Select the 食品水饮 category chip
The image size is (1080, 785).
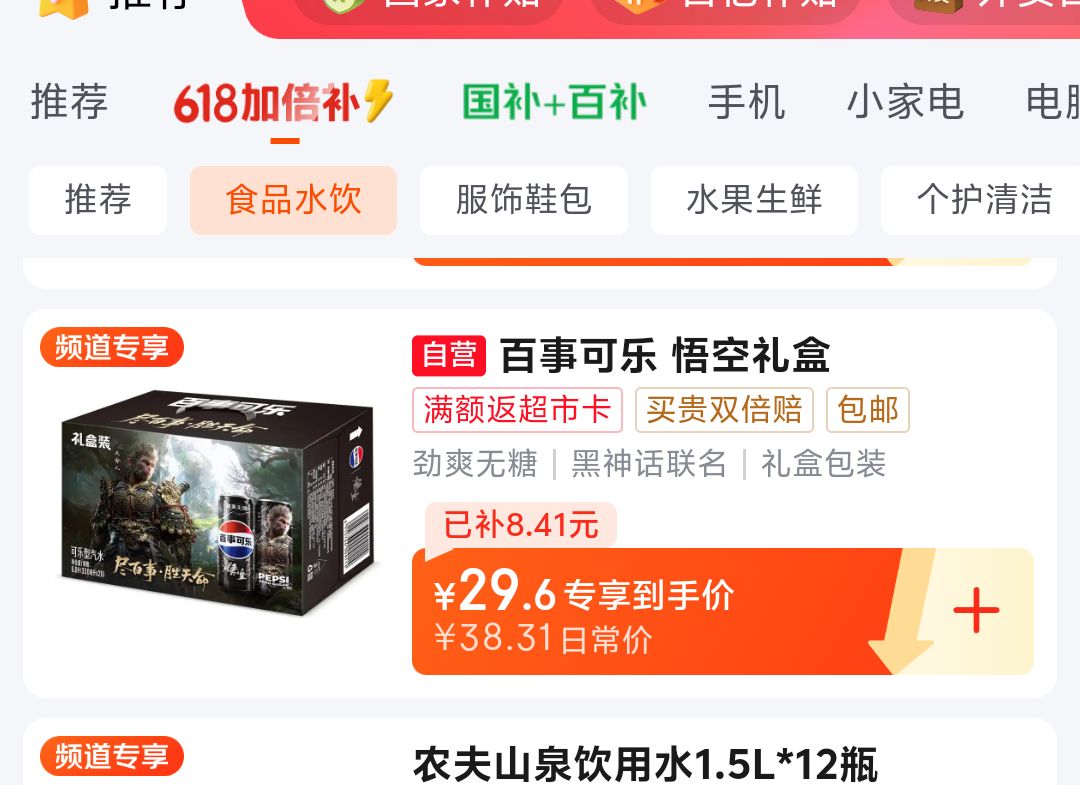293,200
